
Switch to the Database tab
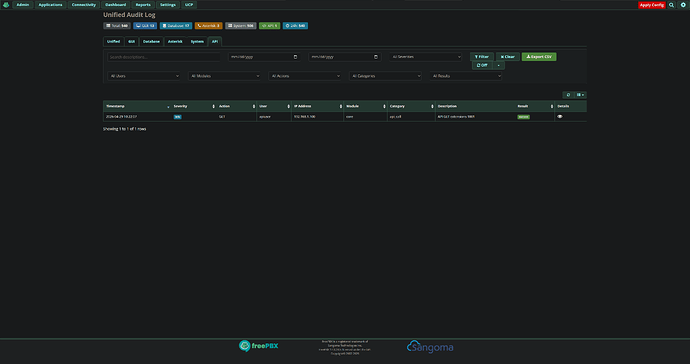tap(151, 42)
